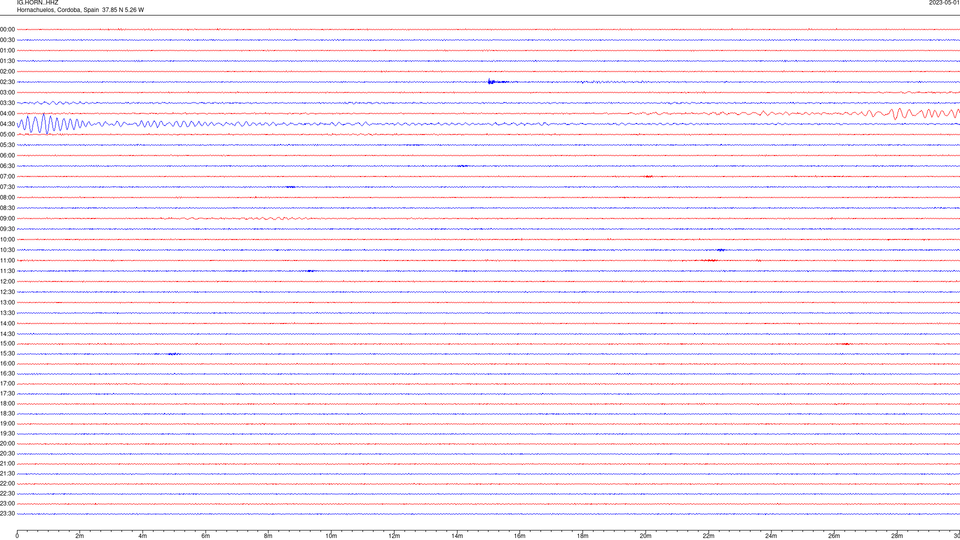
Task: Click the 2m tick label on time axis
Action: [x=80, y=536]
